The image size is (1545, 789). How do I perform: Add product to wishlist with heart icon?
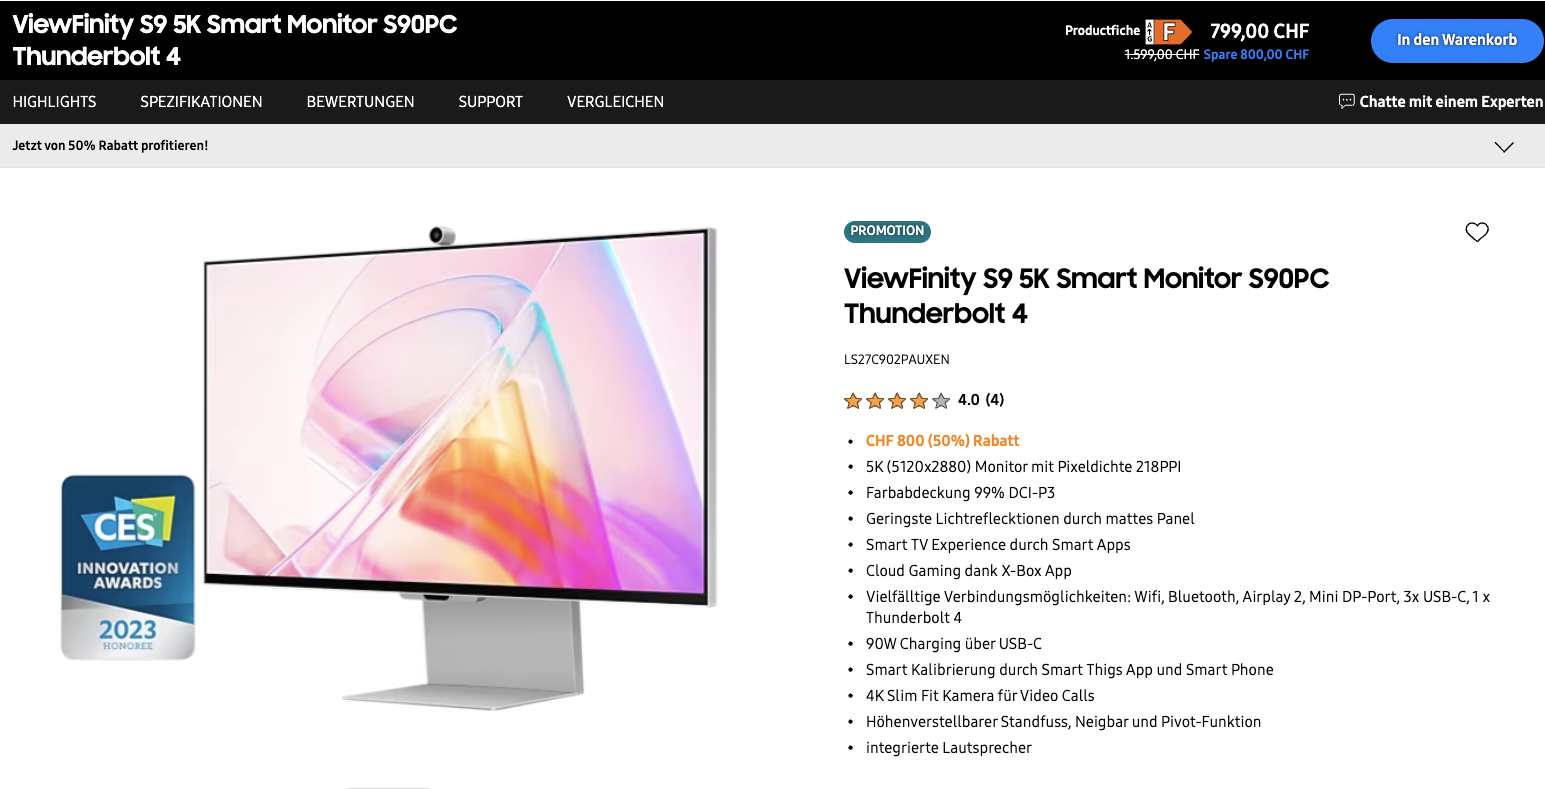click(1477, 232)
